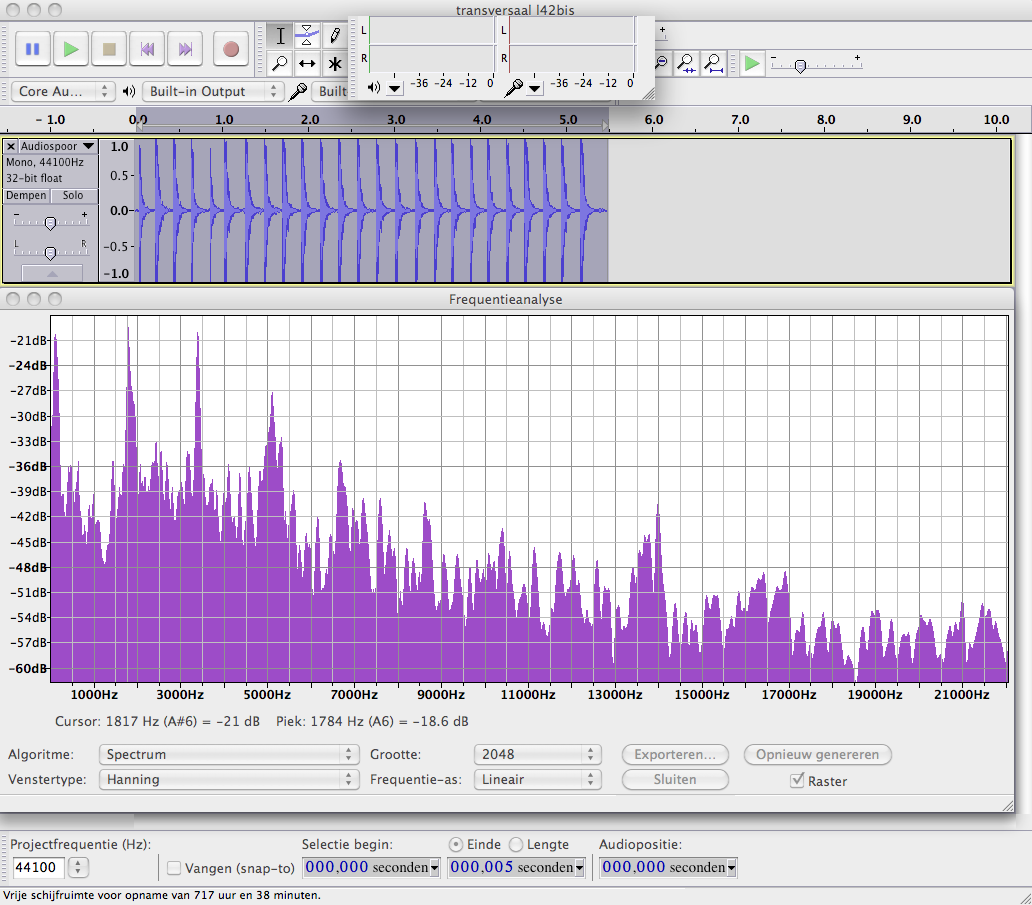Viewport: 1032px width, 905px height.
Task: Toggle the Vangen (snap-to) checkbox
Action: point(174,868)
